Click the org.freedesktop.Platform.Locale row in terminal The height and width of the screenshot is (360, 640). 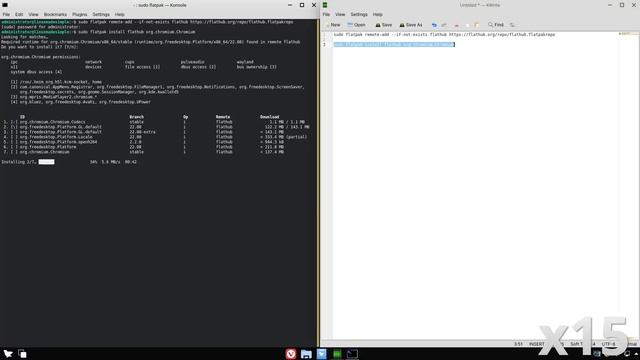coord(154,137)
